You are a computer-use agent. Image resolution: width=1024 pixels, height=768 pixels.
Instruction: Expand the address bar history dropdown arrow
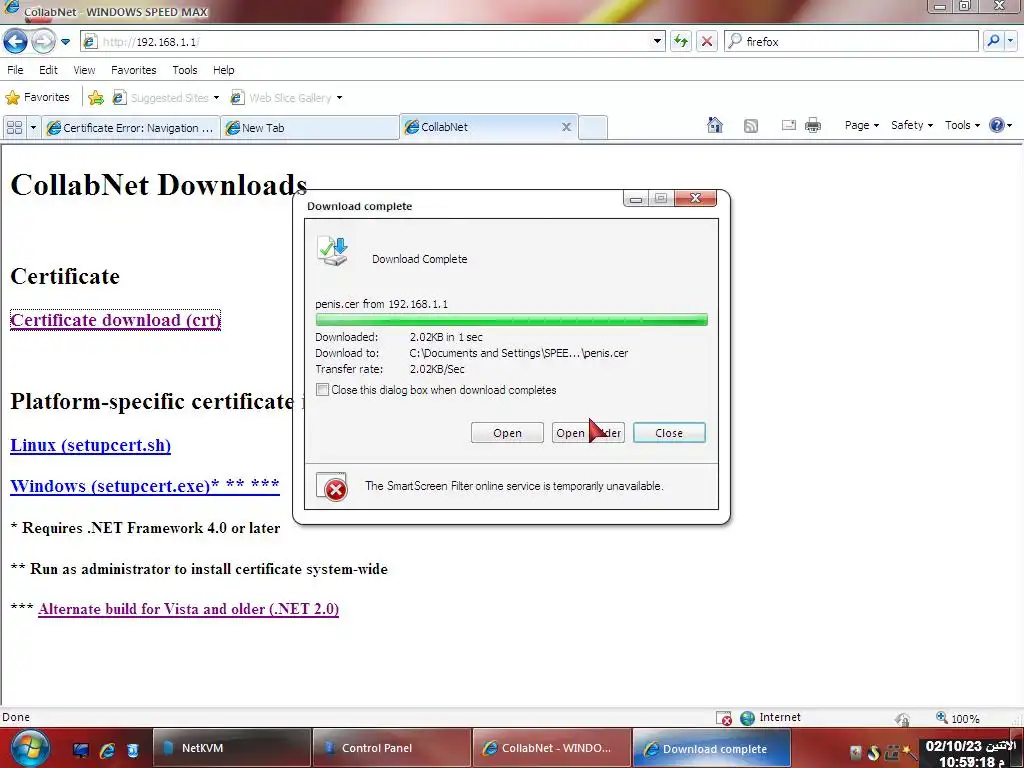coord(657,42)
